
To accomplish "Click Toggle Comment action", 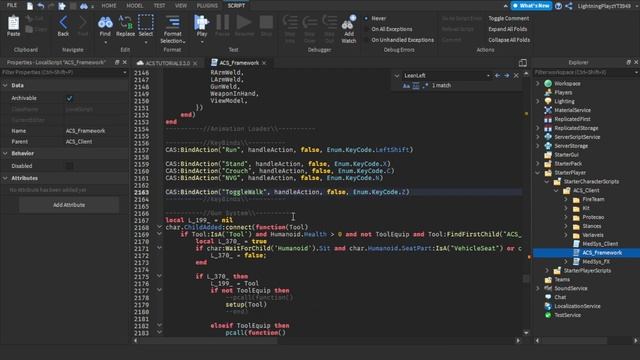I will 509,18.
